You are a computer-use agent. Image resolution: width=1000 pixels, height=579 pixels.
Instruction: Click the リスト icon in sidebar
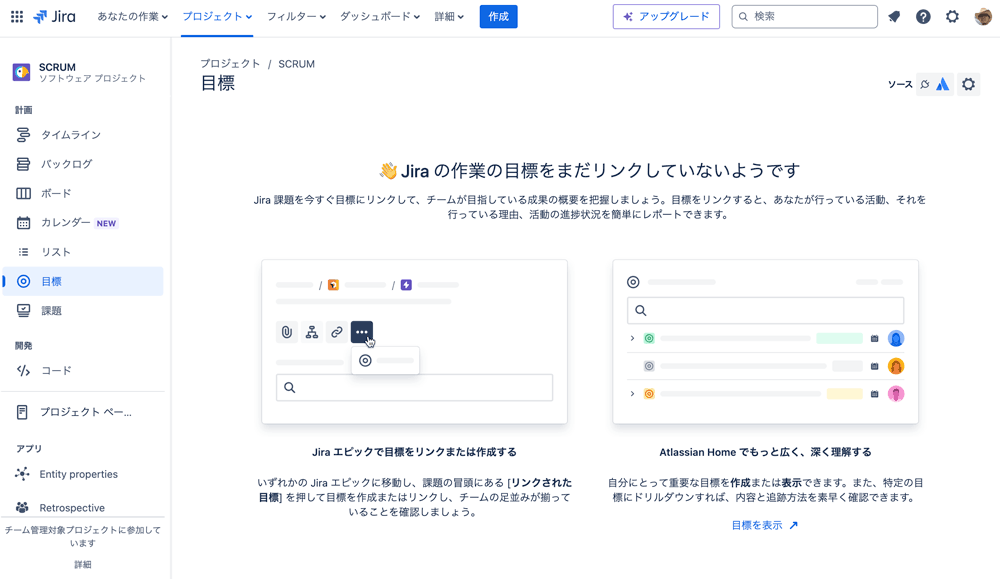(x=23, y=252)
